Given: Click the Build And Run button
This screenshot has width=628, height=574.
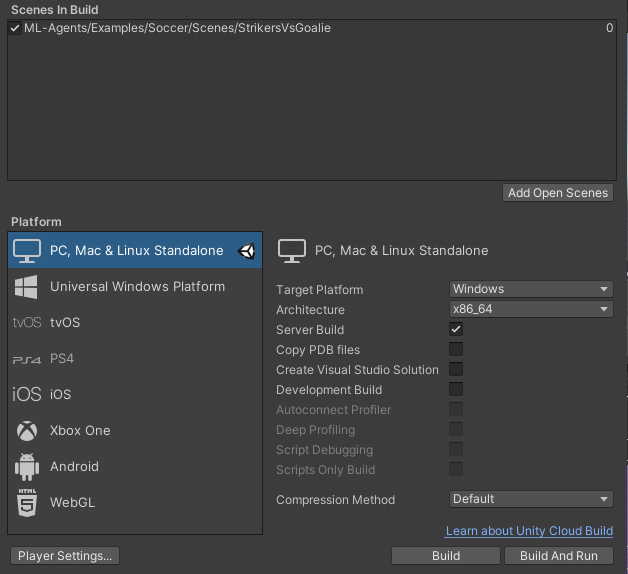Looking at the screenshot, I should 559,556.
